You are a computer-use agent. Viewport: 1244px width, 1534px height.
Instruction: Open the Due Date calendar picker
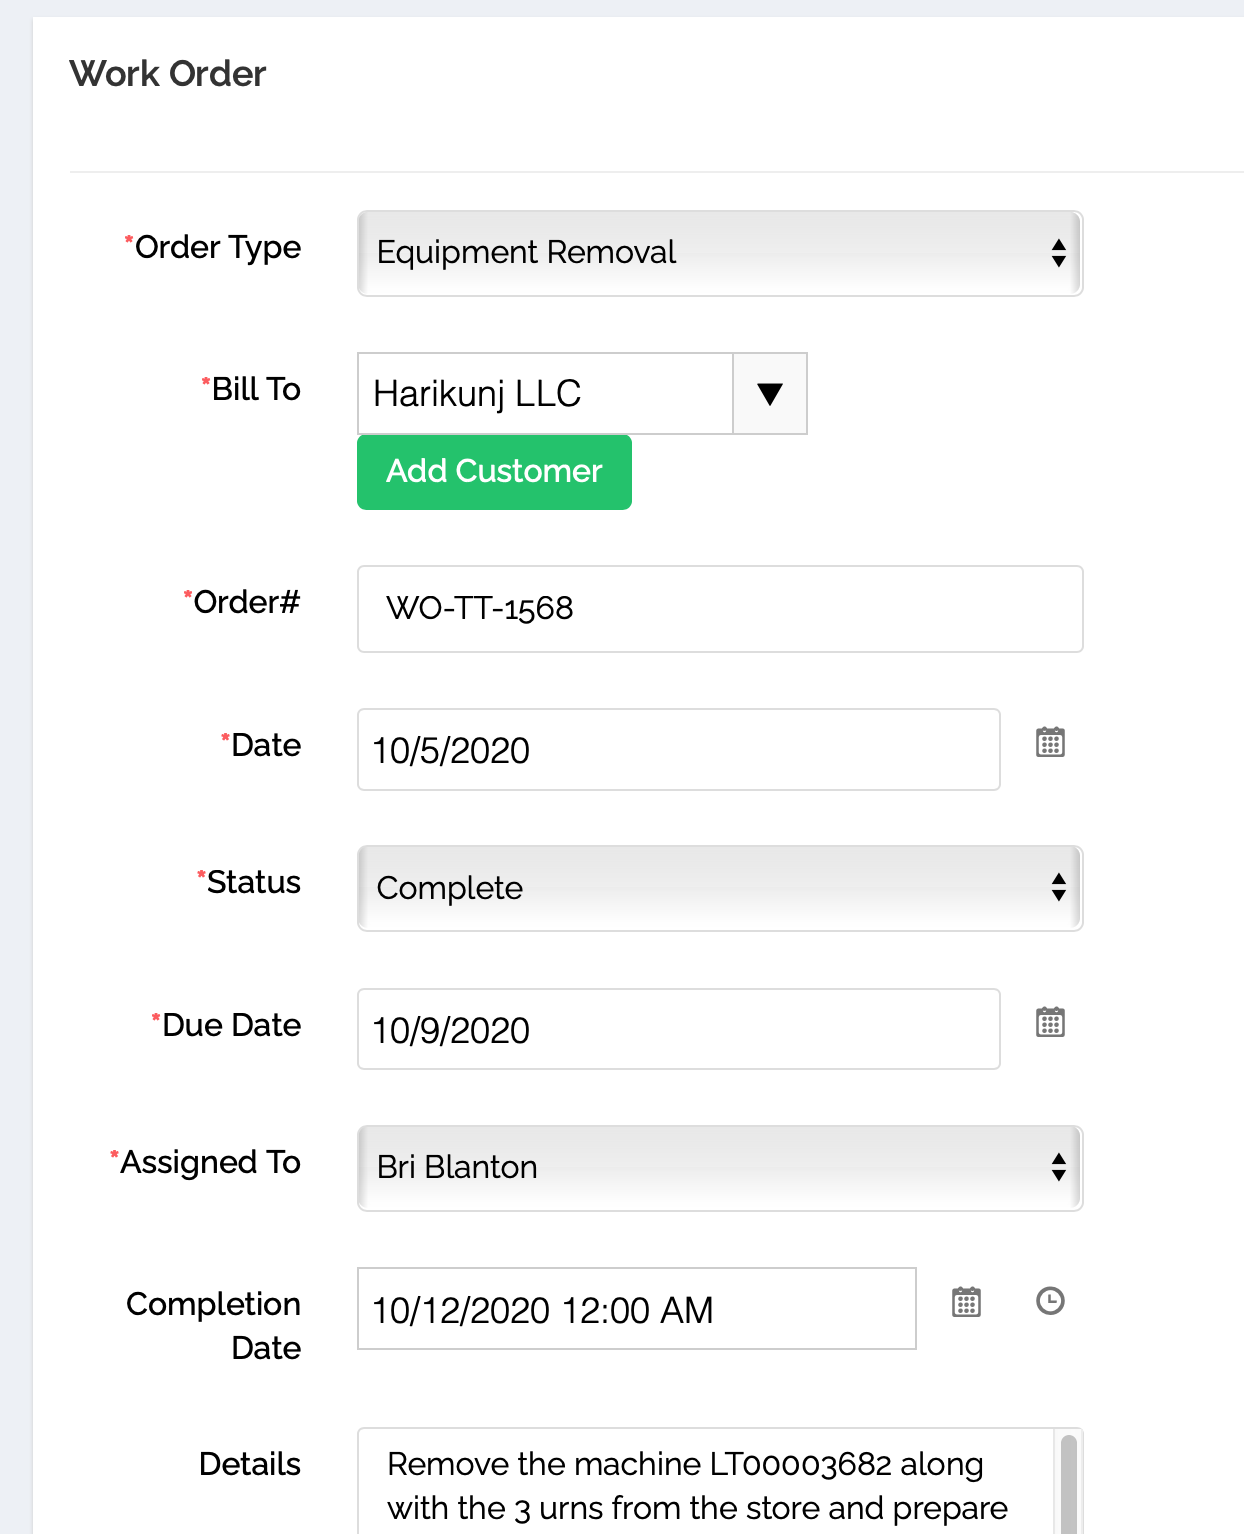(x=1052, y=1023)
